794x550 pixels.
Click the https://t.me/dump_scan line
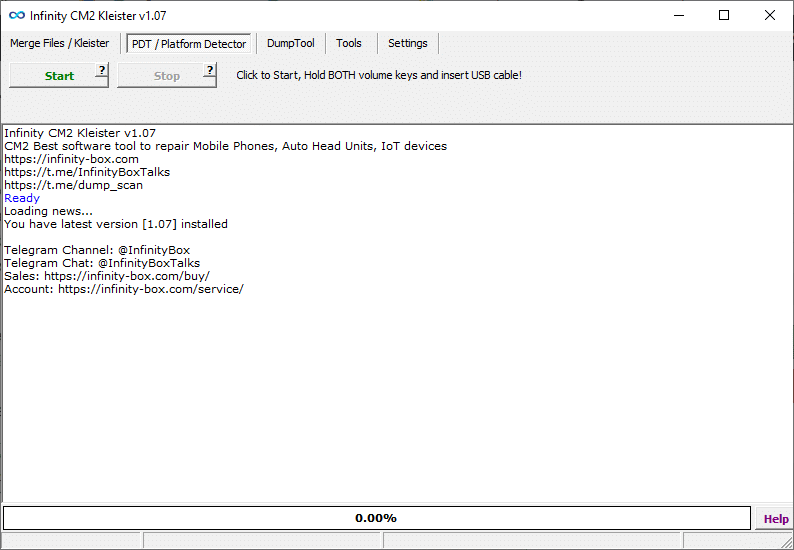[73, 185]
